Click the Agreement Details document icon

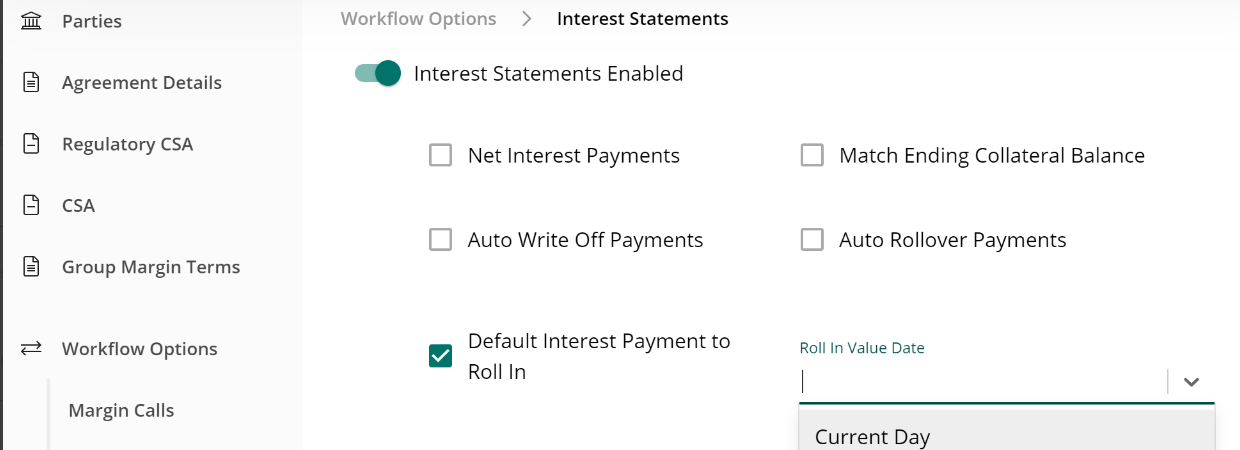(32, 82)
